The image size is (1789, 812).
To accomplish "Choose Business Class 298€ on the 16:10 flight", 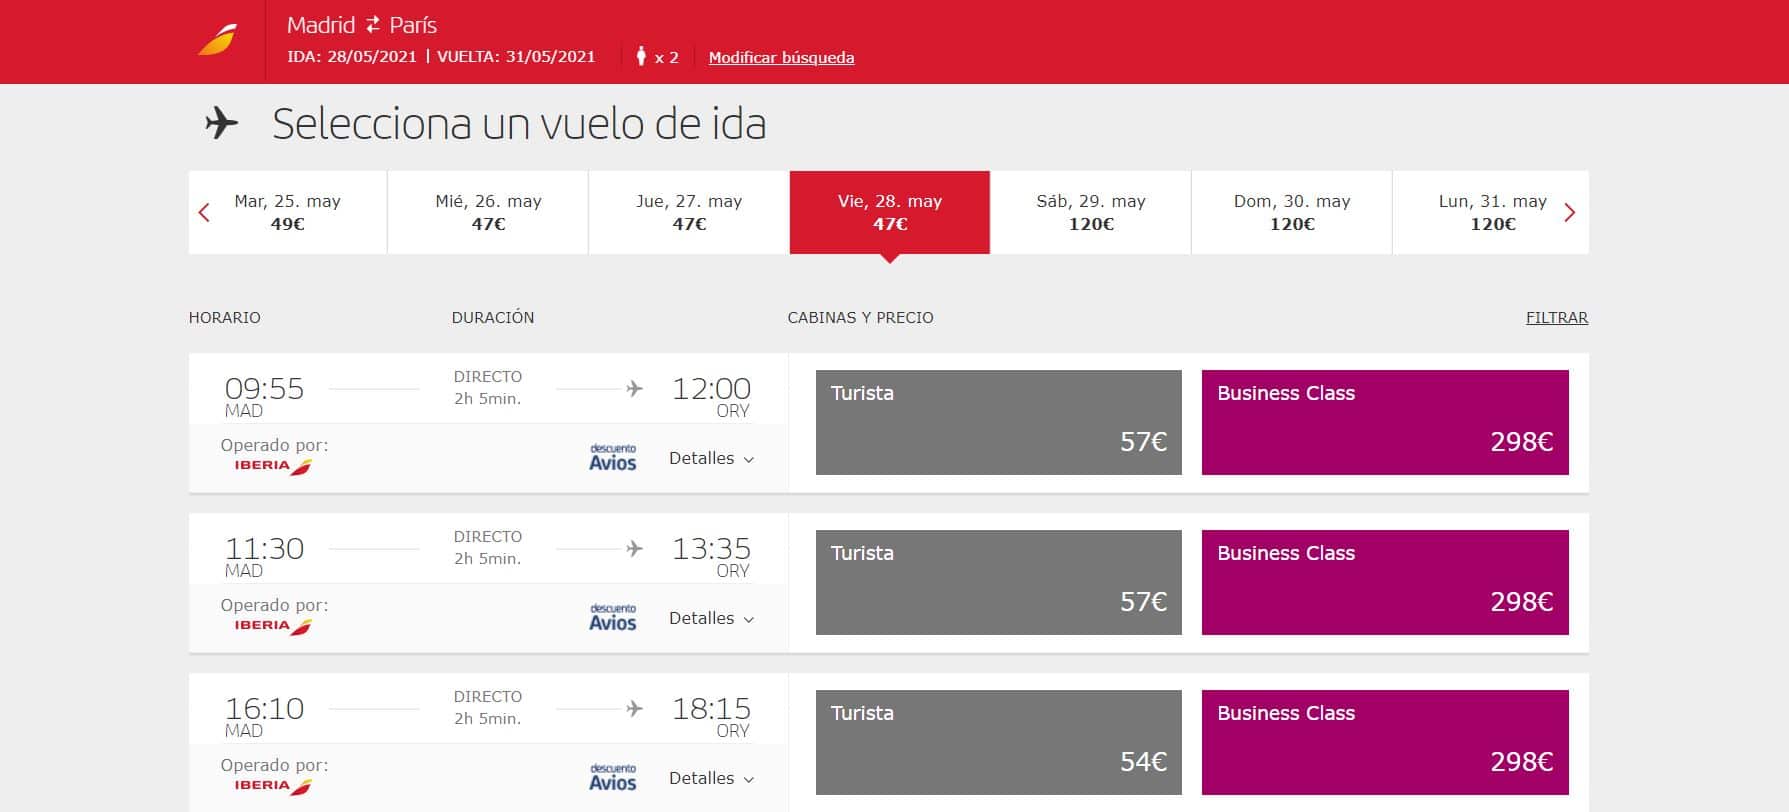I will (1385, 742).
